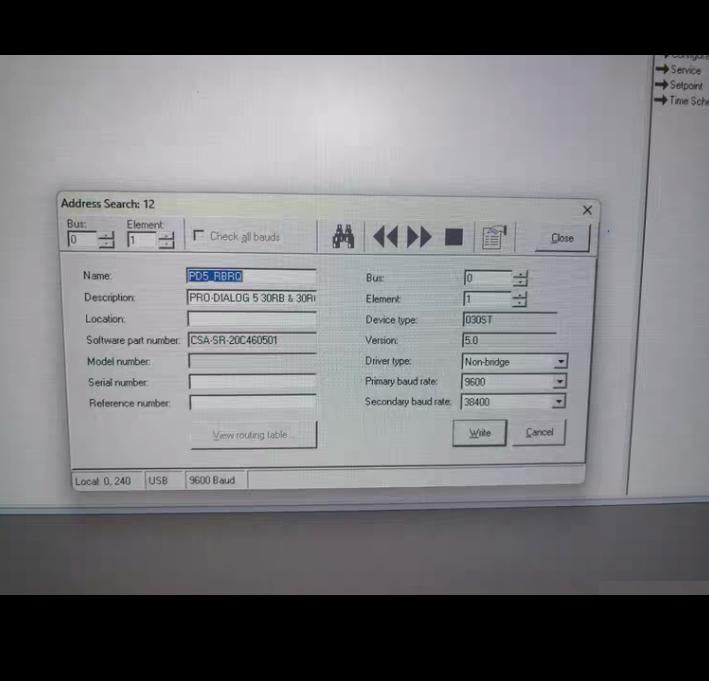This screenshot has height=681, width=709.
Task: Click the Description field
Action: (x=251, y=298)
